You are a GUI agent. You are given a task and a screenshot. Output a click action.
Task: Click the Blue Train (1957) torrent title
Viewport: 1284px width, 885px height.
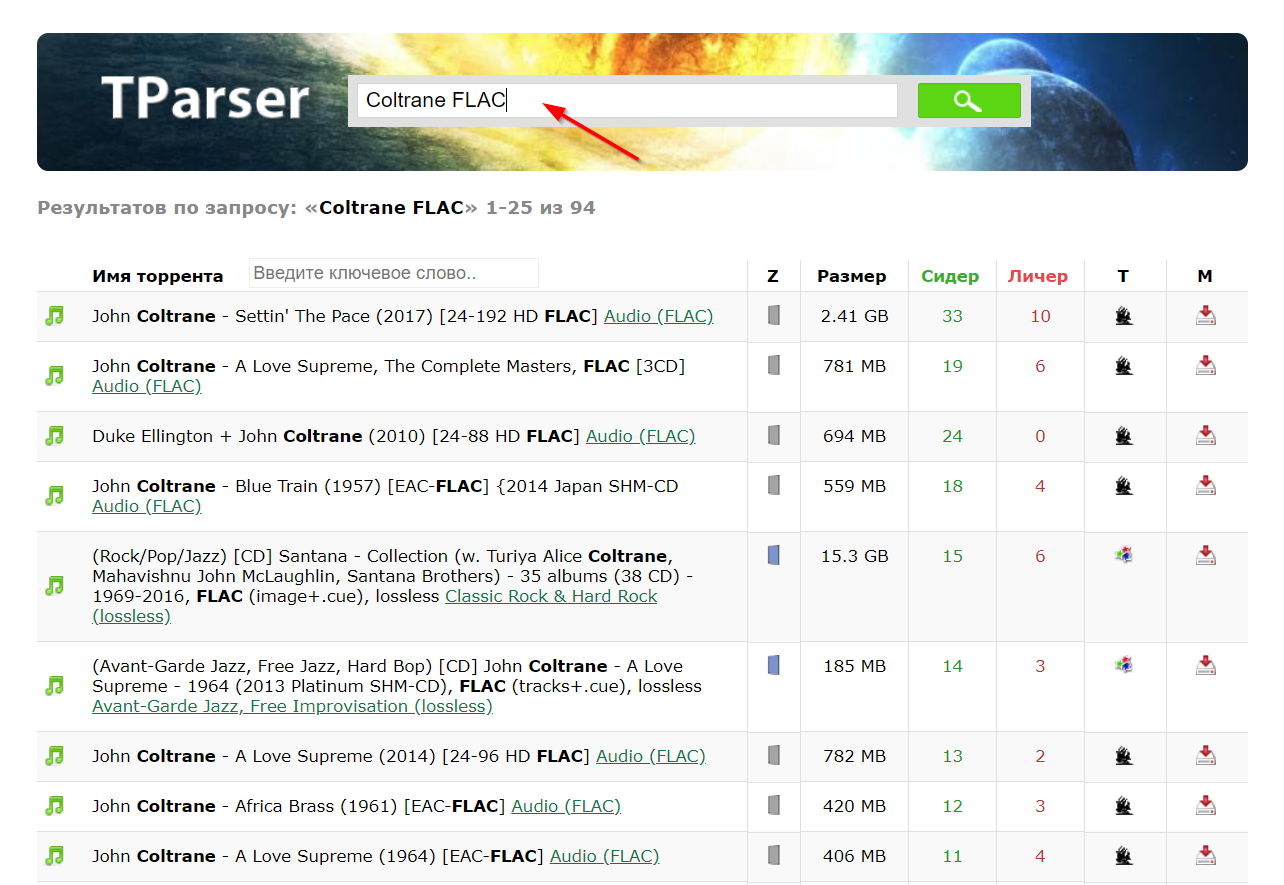click(x=385, y=486)
